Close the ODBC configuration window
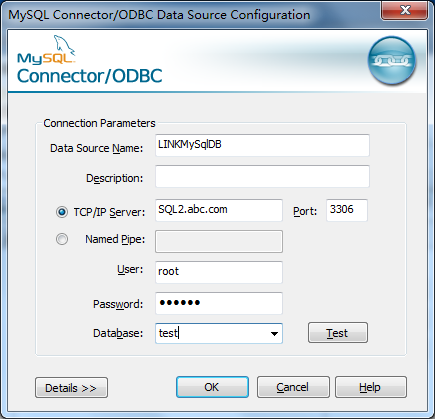The width and height of the screenshot is (435, 419). click(405, 10)
